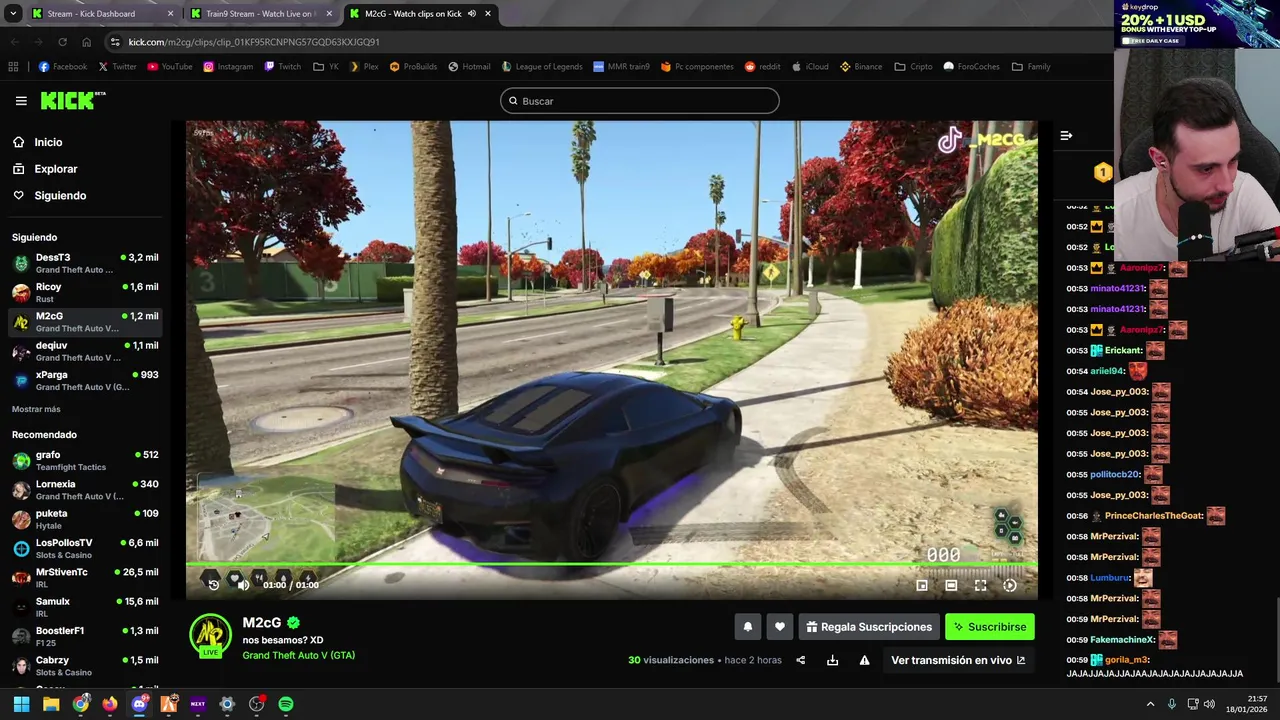
Task: Open Windows Start menu
Action: pyautogui.click(x=21, y=704)
